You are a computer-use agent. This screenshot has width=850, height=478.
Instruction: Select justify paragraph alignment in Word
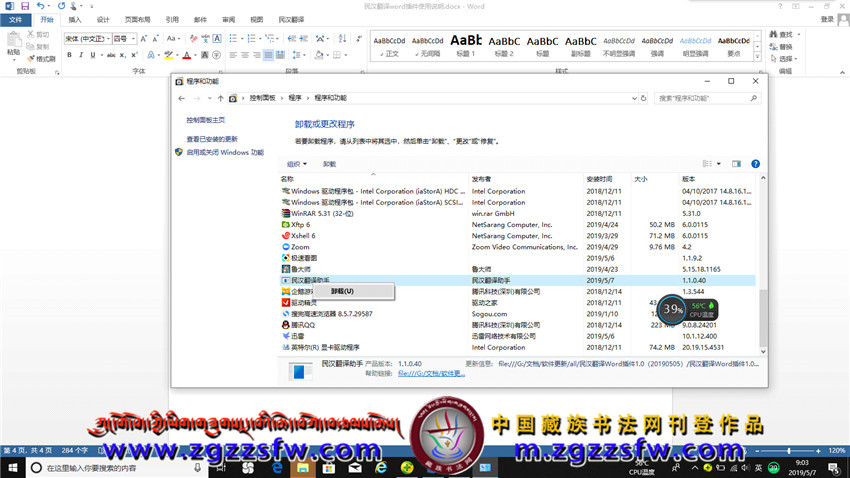pos(268,55)
